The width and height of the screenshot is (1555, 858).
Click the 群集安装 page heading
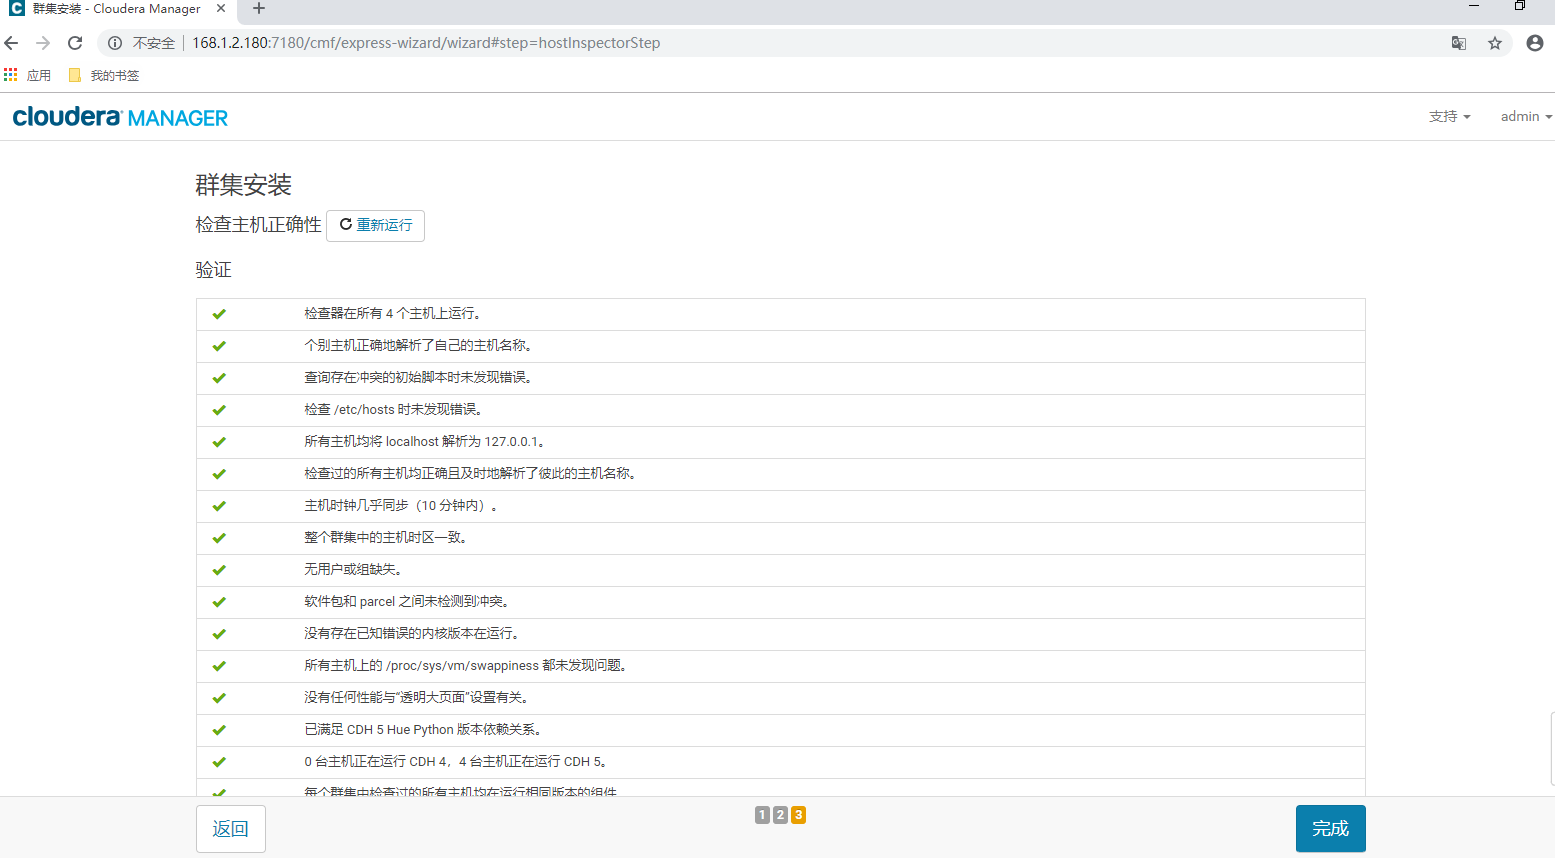pyautogui.click(x=243, y=185)
